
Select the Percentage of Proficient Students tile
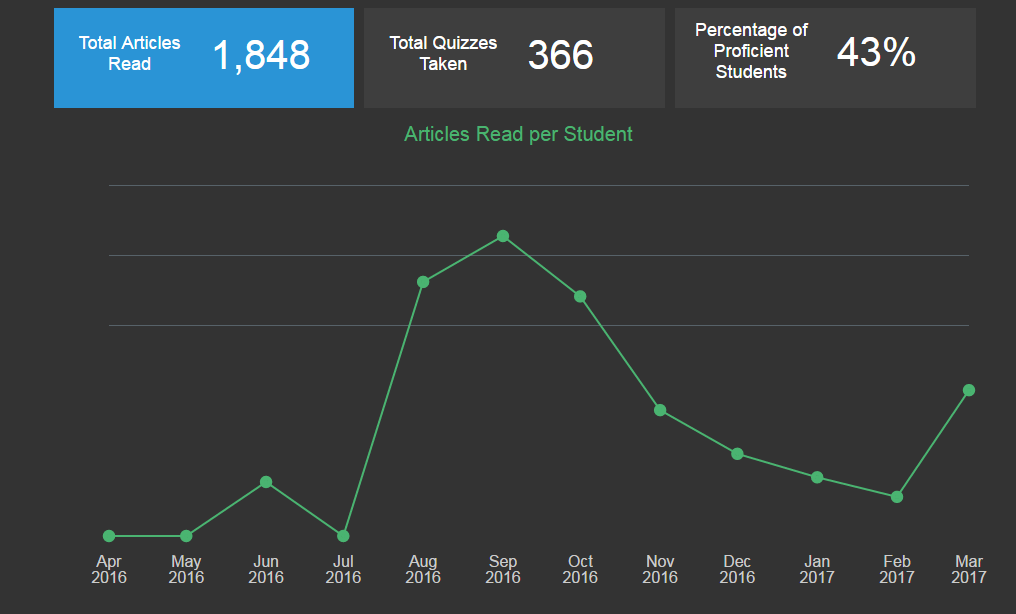click(825, 58)
